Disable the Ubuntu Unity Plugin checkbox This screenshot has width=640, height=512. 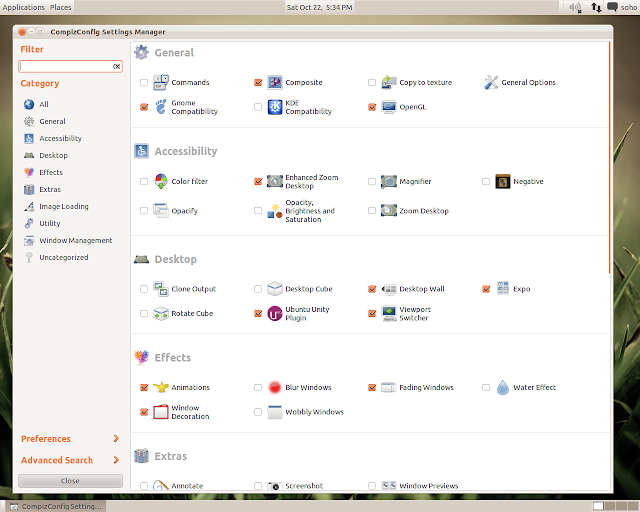tap(258, 314)
